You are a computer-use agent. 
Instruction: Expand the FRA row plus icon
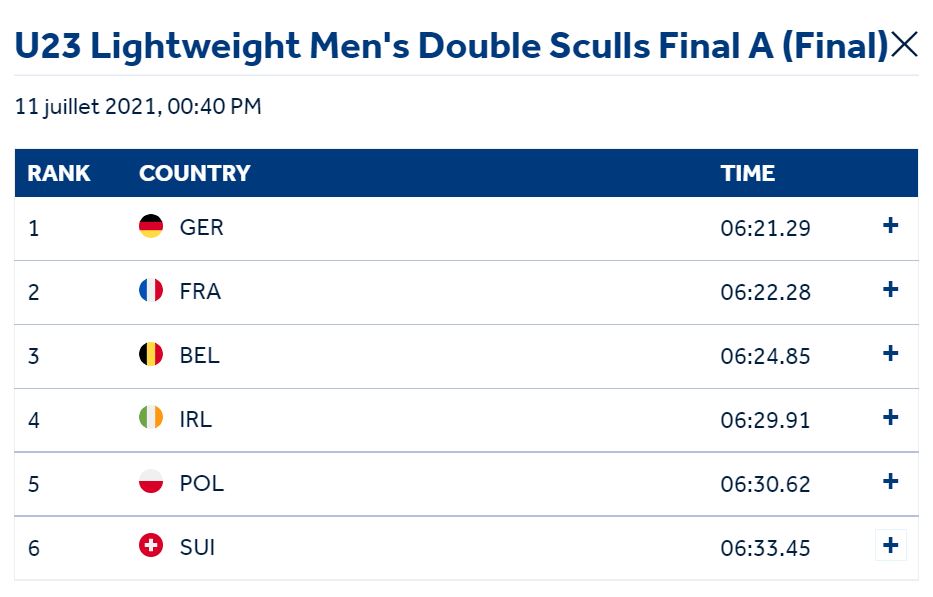click(890, 290)
